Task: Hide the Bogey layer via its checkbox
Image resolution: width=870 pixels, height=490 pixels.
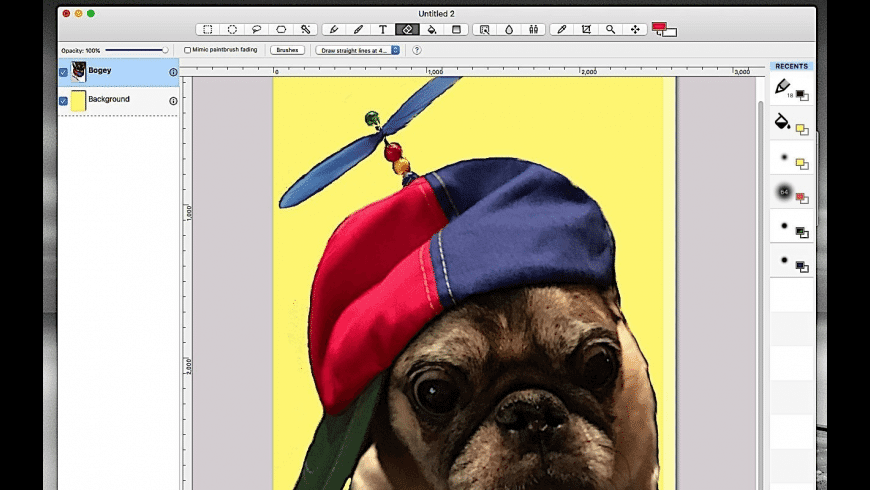Action: point(64,72)
